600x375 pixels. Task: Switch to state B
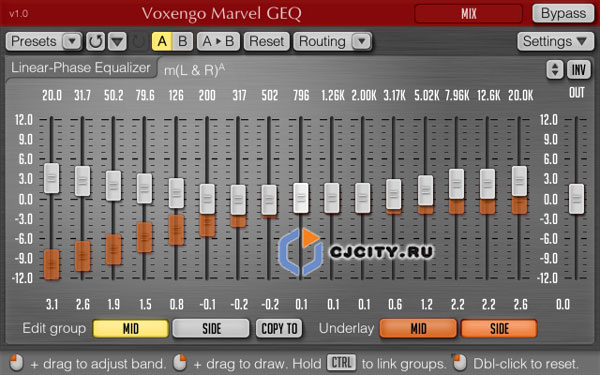point(183,41)
